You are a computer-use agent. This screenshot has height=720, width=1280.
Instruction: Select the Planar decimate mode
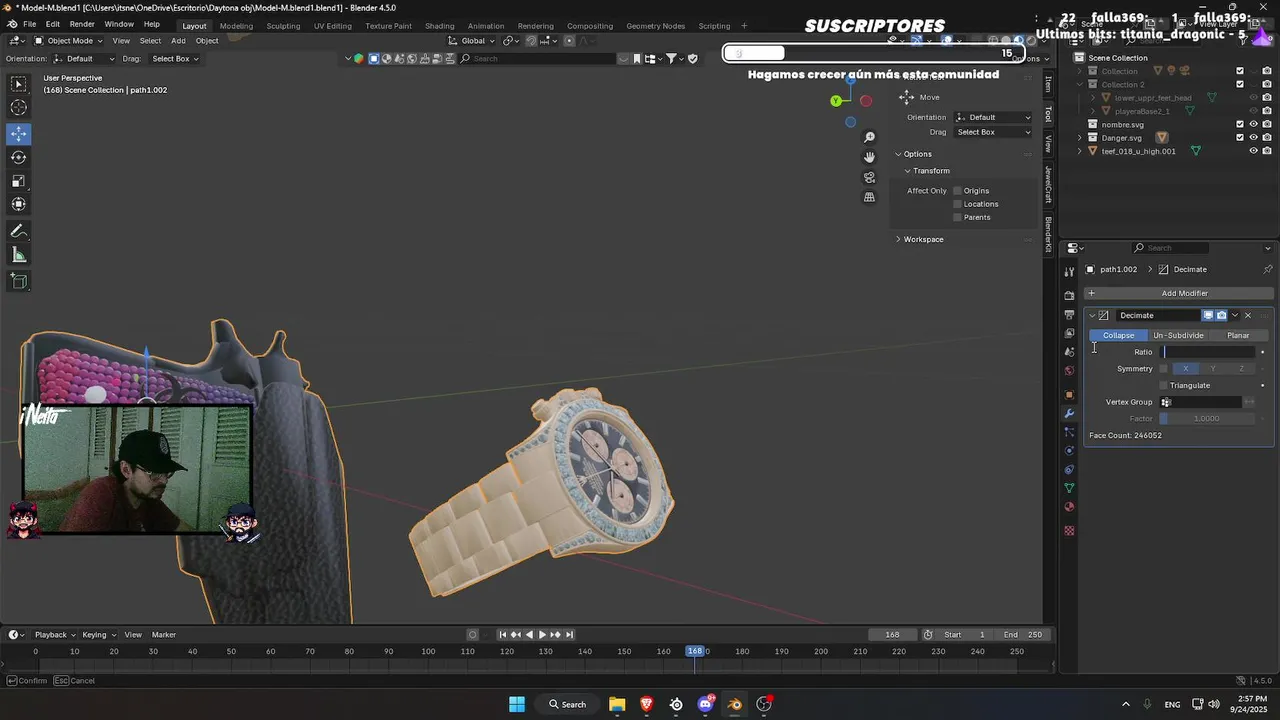[1238, 336]
